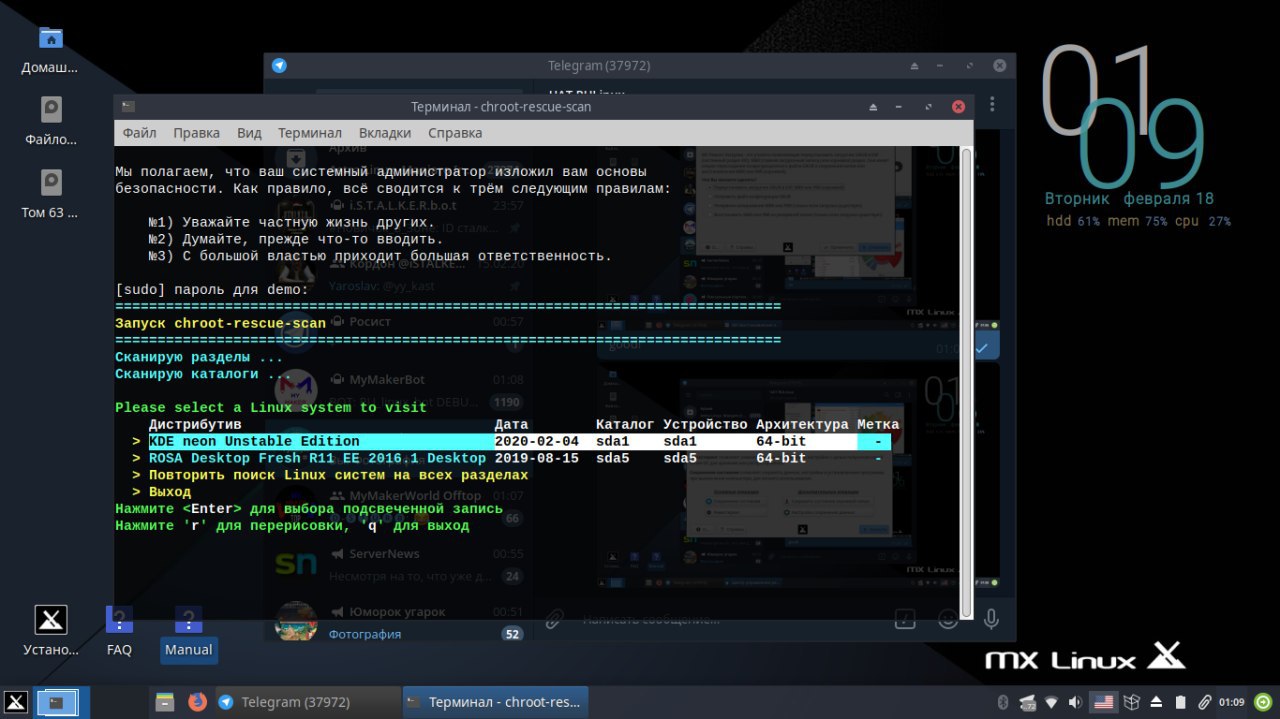Open the MyMakerBot chat in Telegram

(400, 390)
